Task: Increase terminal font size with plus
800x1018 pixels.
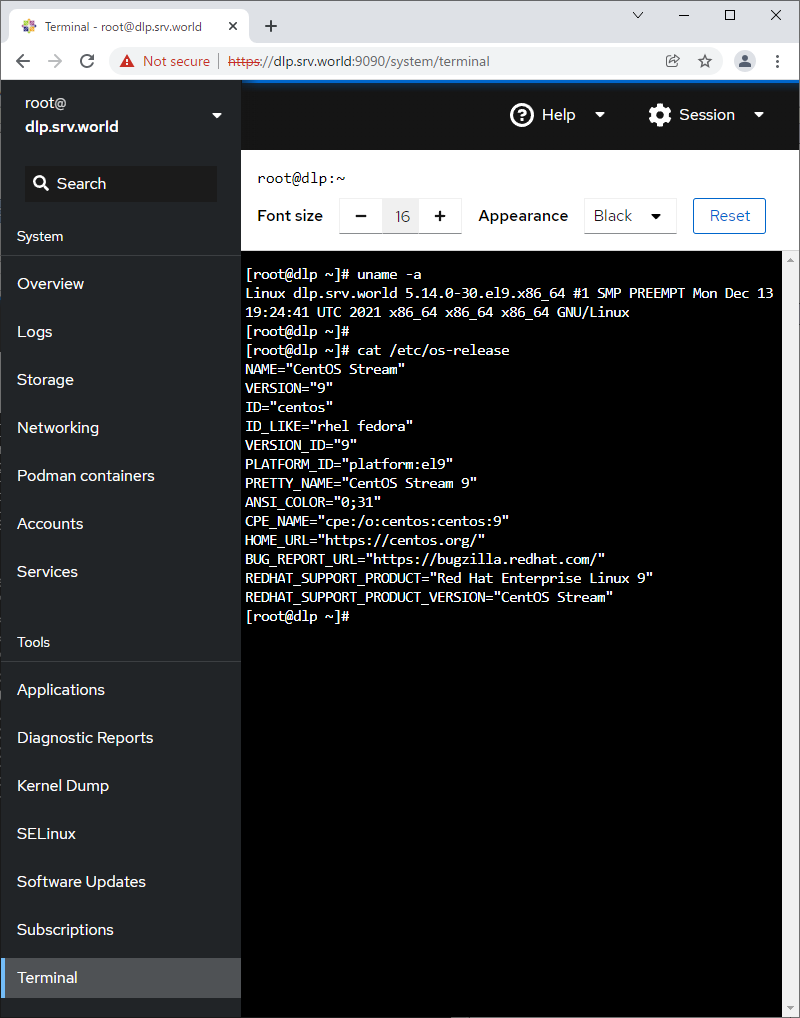Action: click(440, 216)
